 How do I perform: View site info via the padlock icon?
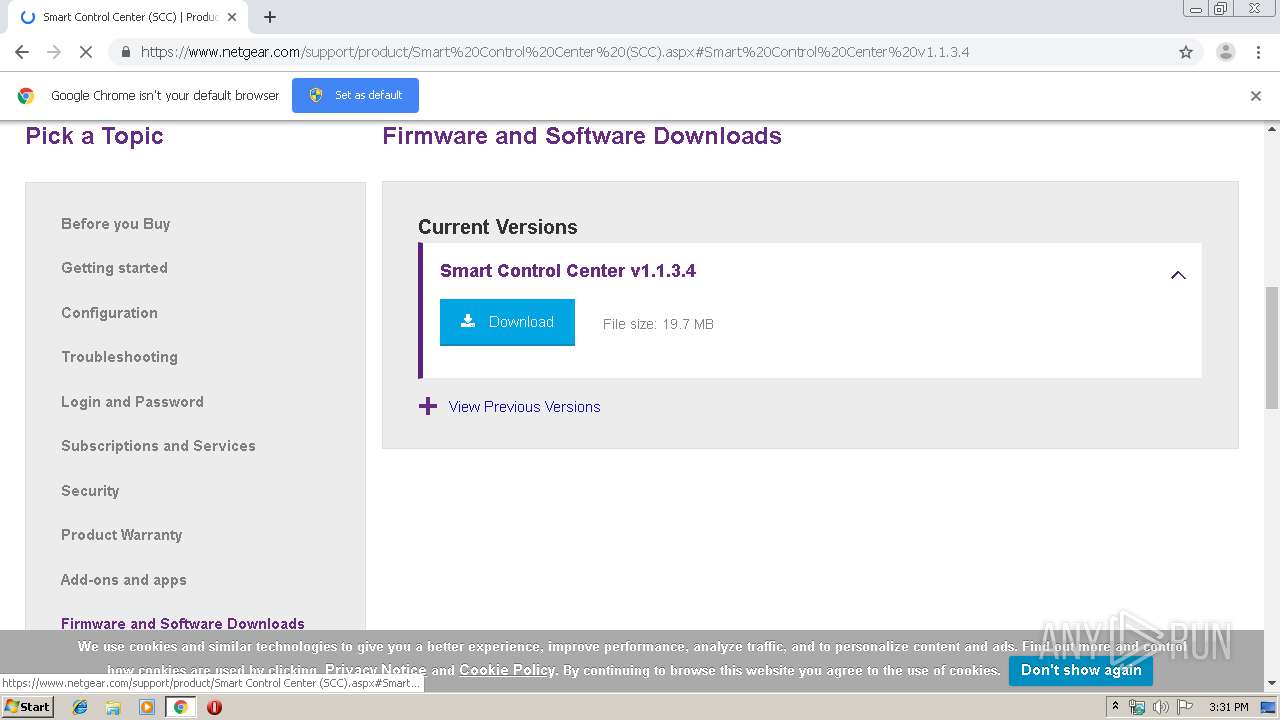tap(125, 52)
